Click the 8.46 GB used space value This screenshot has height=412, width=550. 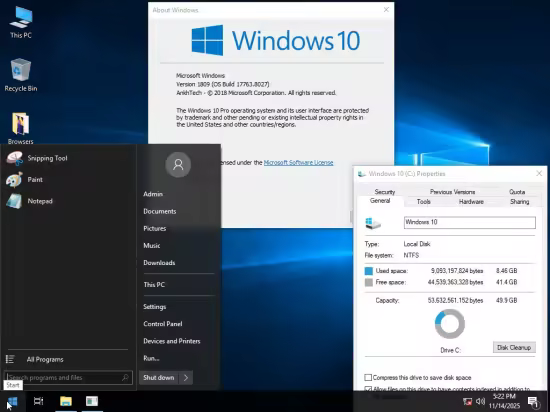[x=507, y=271]
